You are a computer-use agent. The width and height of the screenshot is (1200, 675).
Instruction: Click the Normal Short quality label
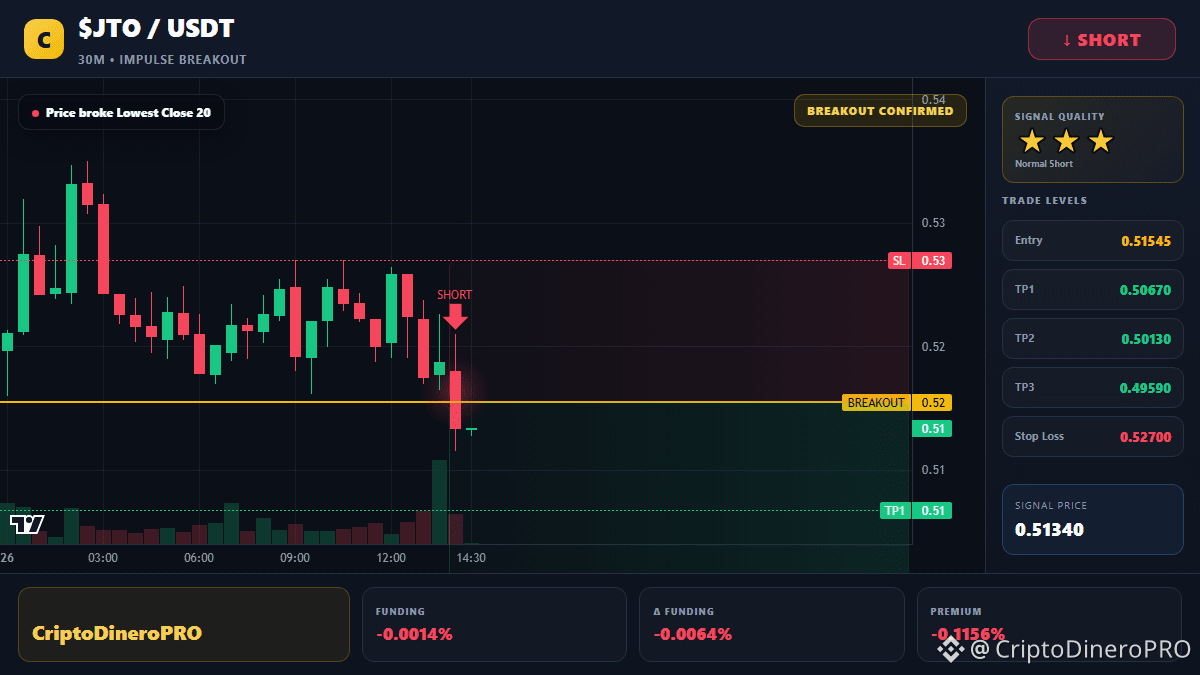(1044, 164)
